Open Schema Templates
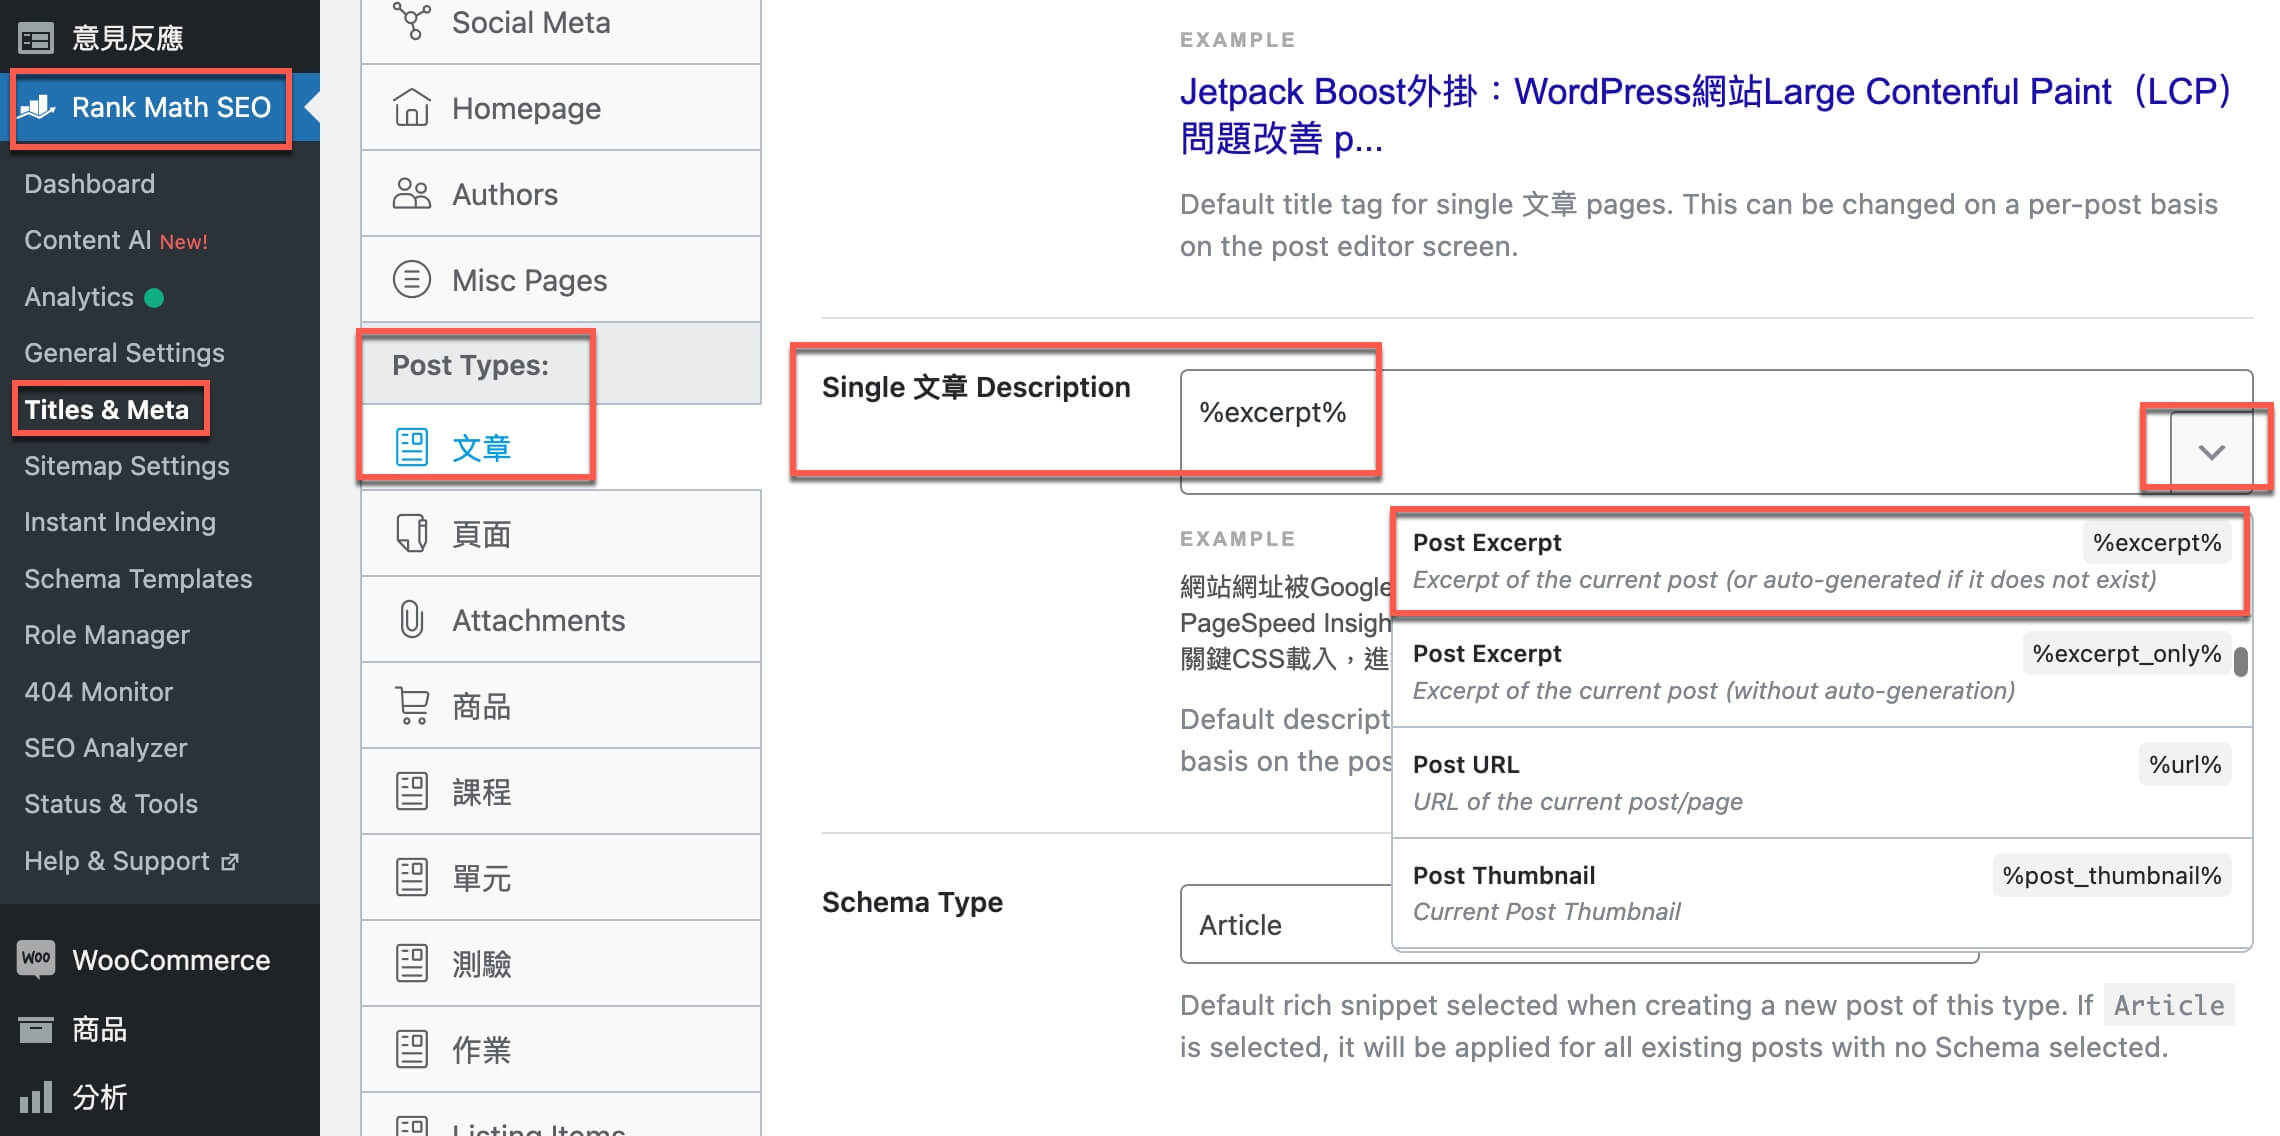Screen dimensions: 2280x1136 [138, 579]
